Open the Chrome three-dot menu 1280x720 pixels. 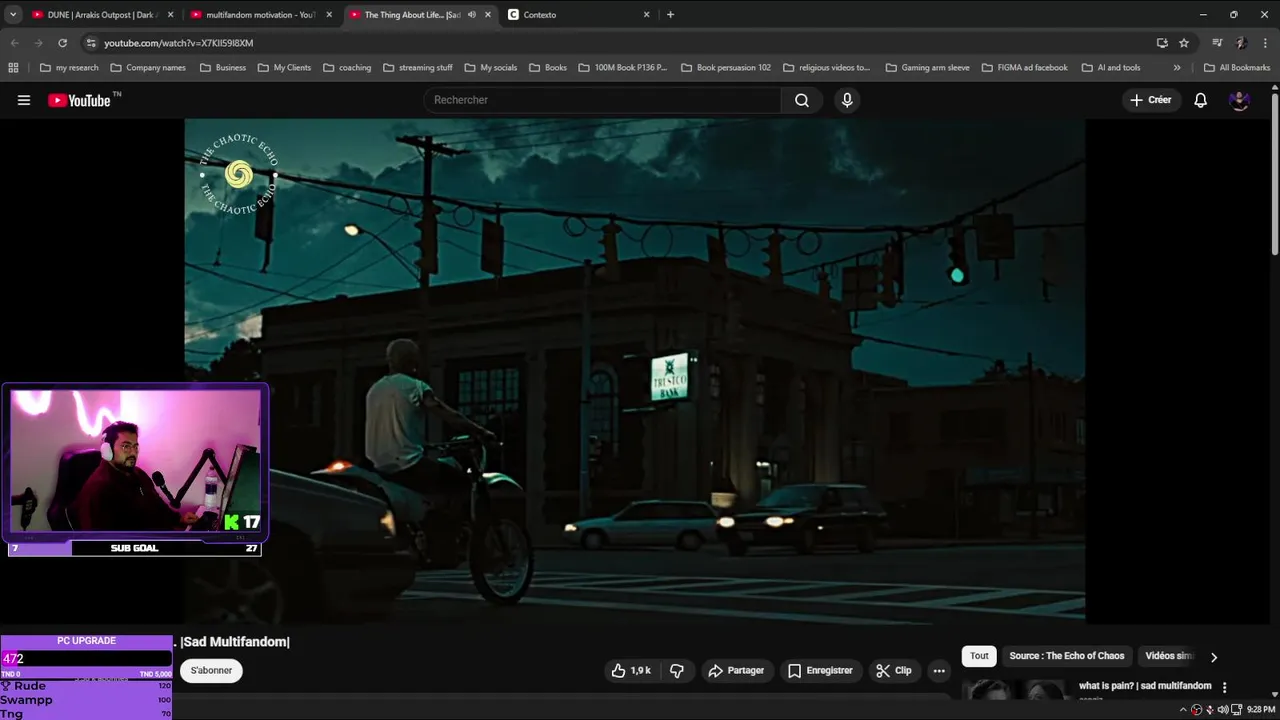coord(1265,43)
